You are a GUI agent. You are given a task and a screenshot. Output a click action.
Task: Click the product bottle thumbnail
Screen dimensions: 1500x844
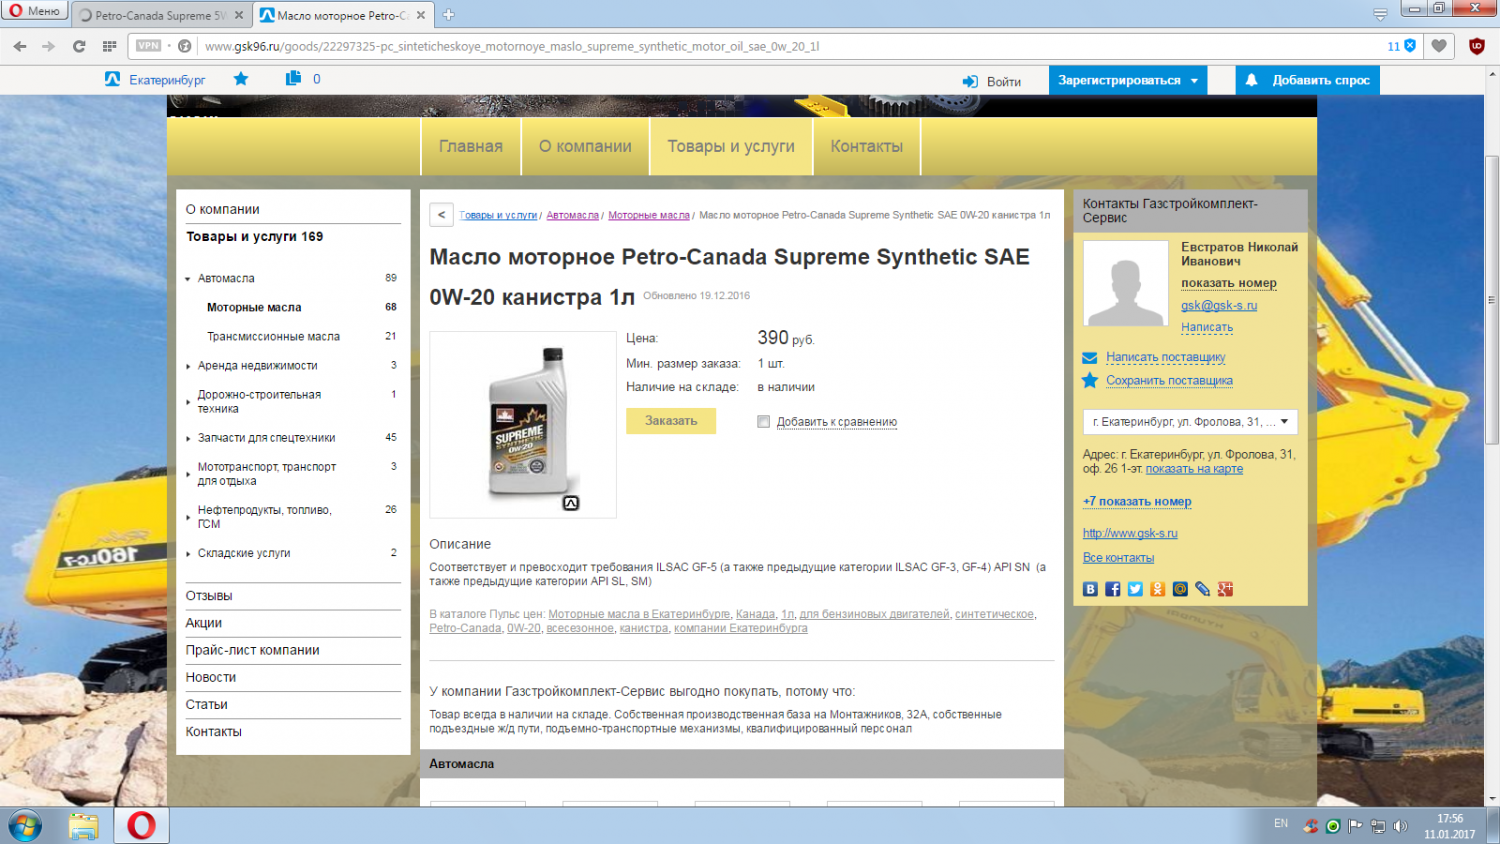point(523,424)
